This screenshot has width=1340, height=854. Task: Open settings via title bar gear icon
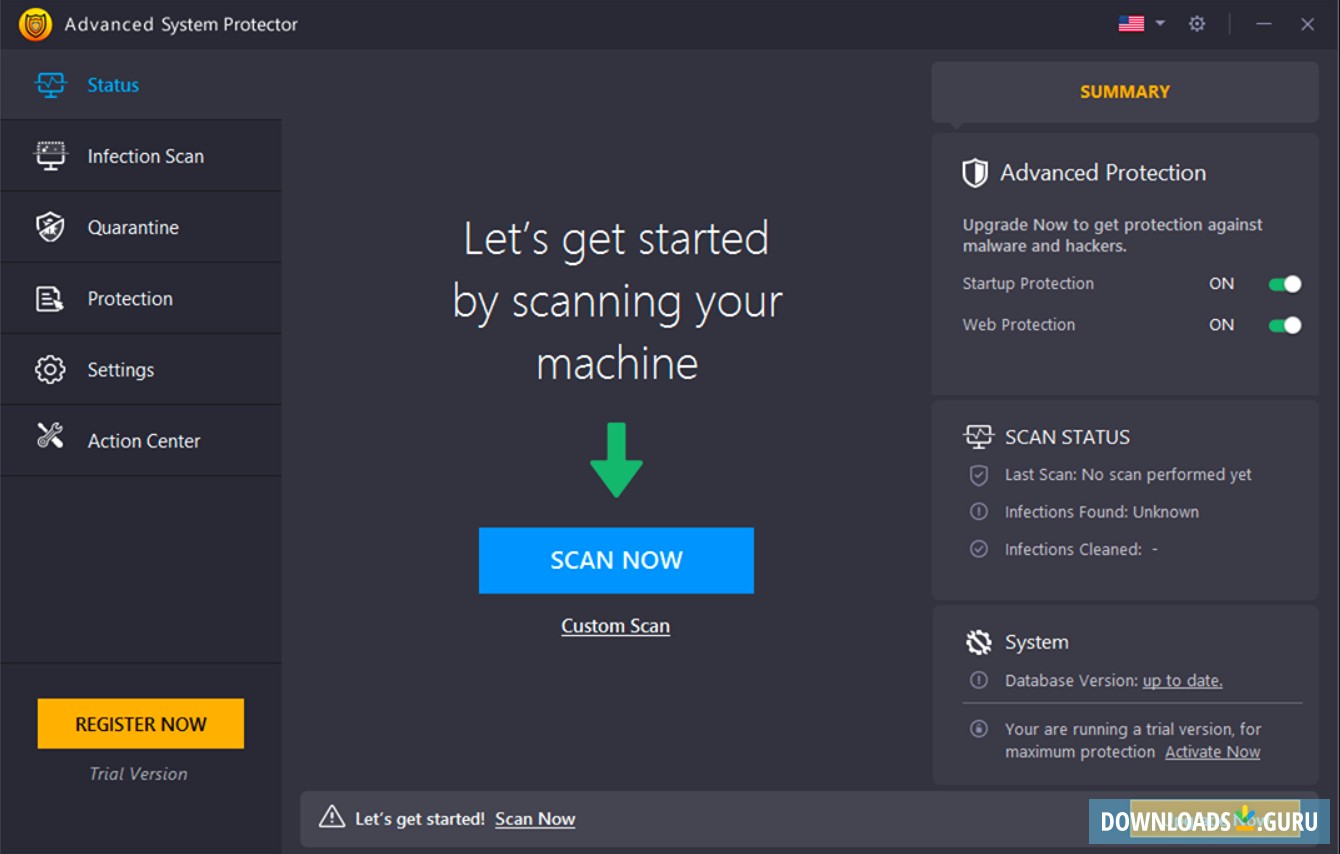1197,24
